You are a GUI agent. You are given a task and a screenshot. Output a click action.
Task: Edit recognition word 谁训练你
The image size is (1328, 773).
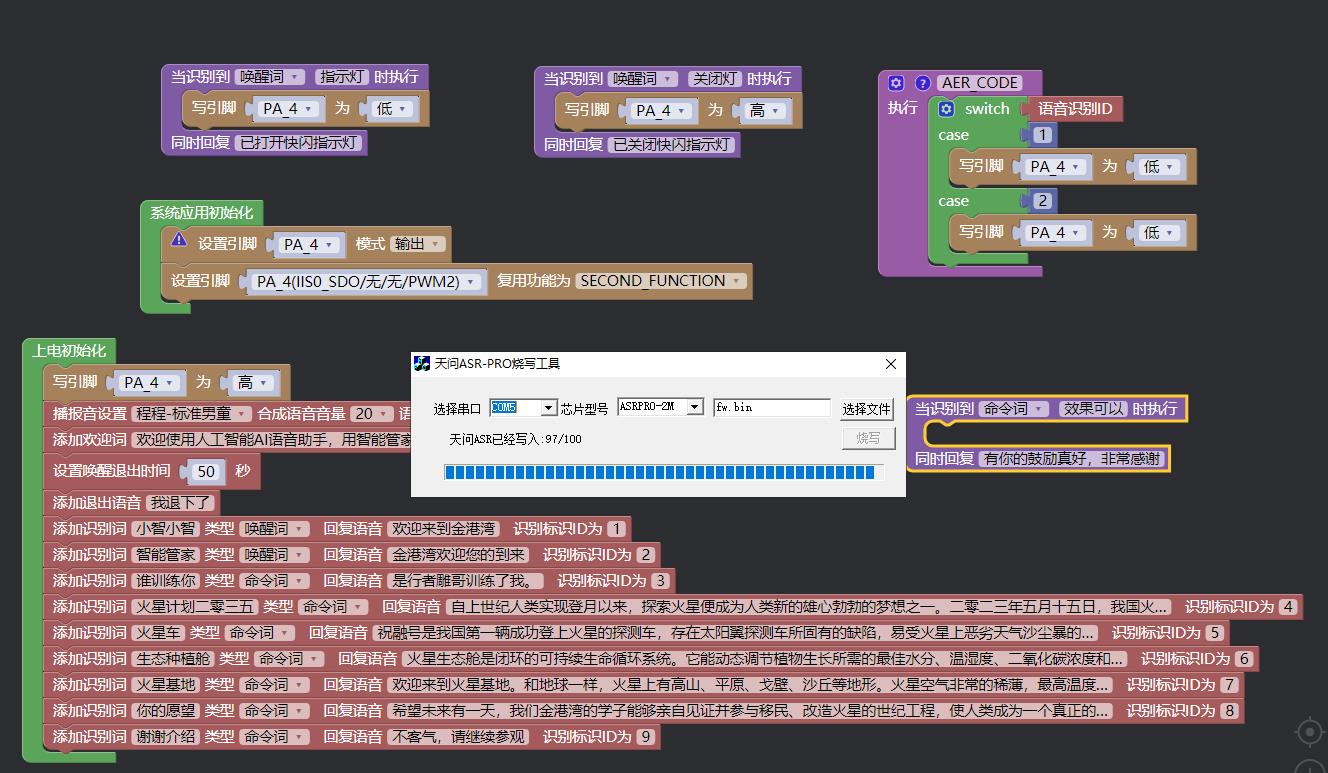tap(165, 581)
